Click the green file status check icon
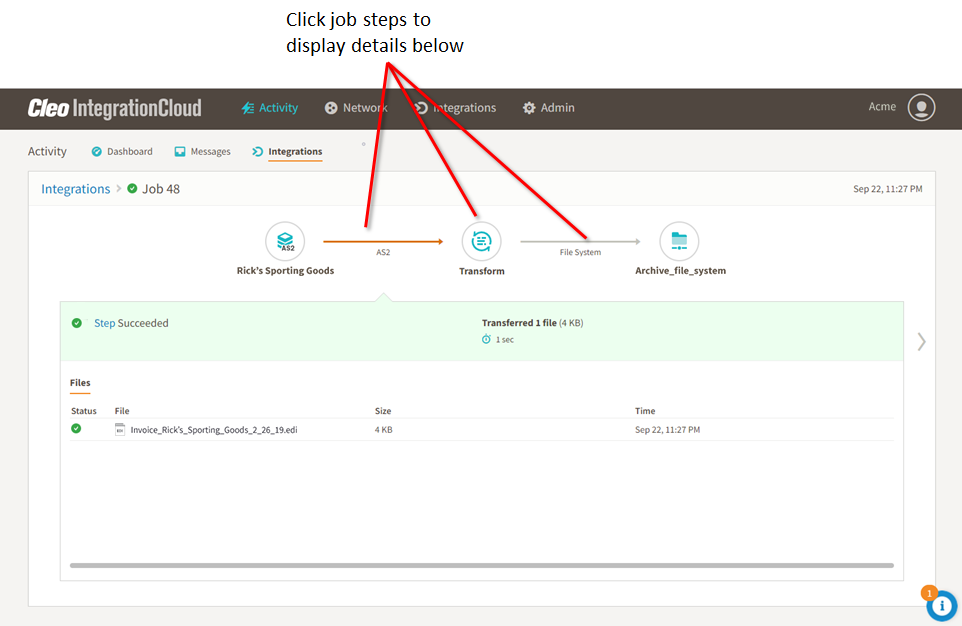The width and height of the screenshot is (962, 626). click(76, 429)
